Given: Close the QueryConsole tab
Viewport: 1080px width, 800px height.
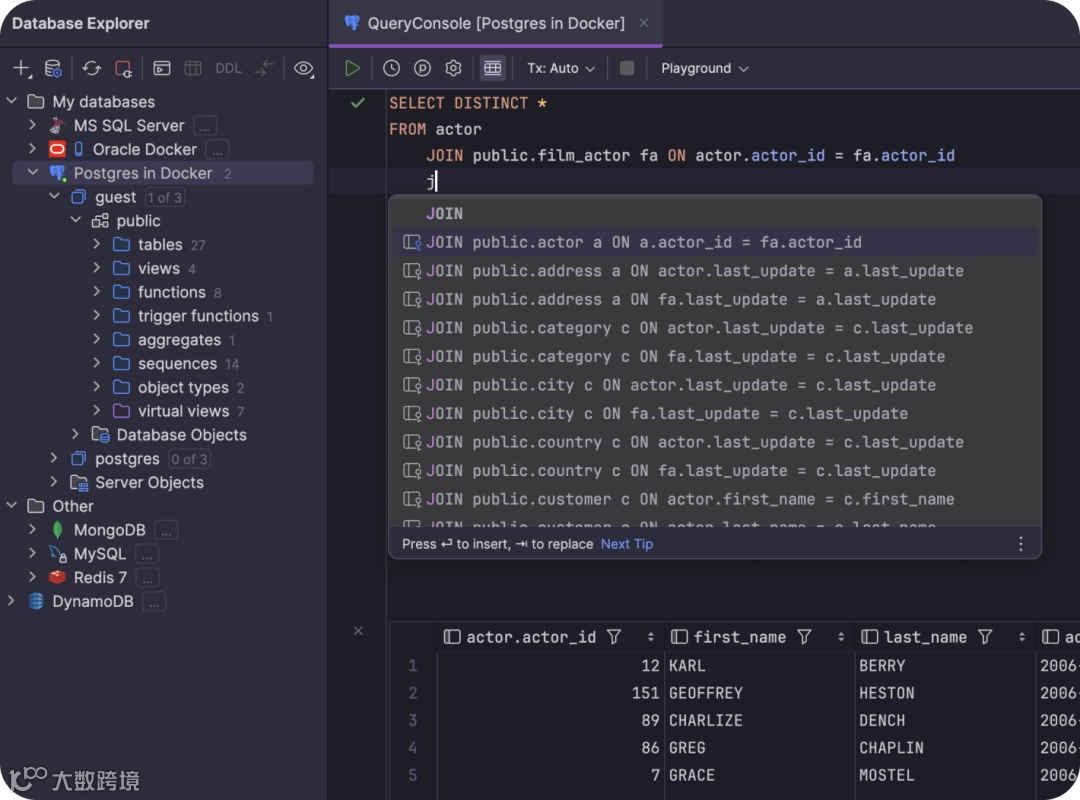Looking at the screenshot, I should click(643, 23).
